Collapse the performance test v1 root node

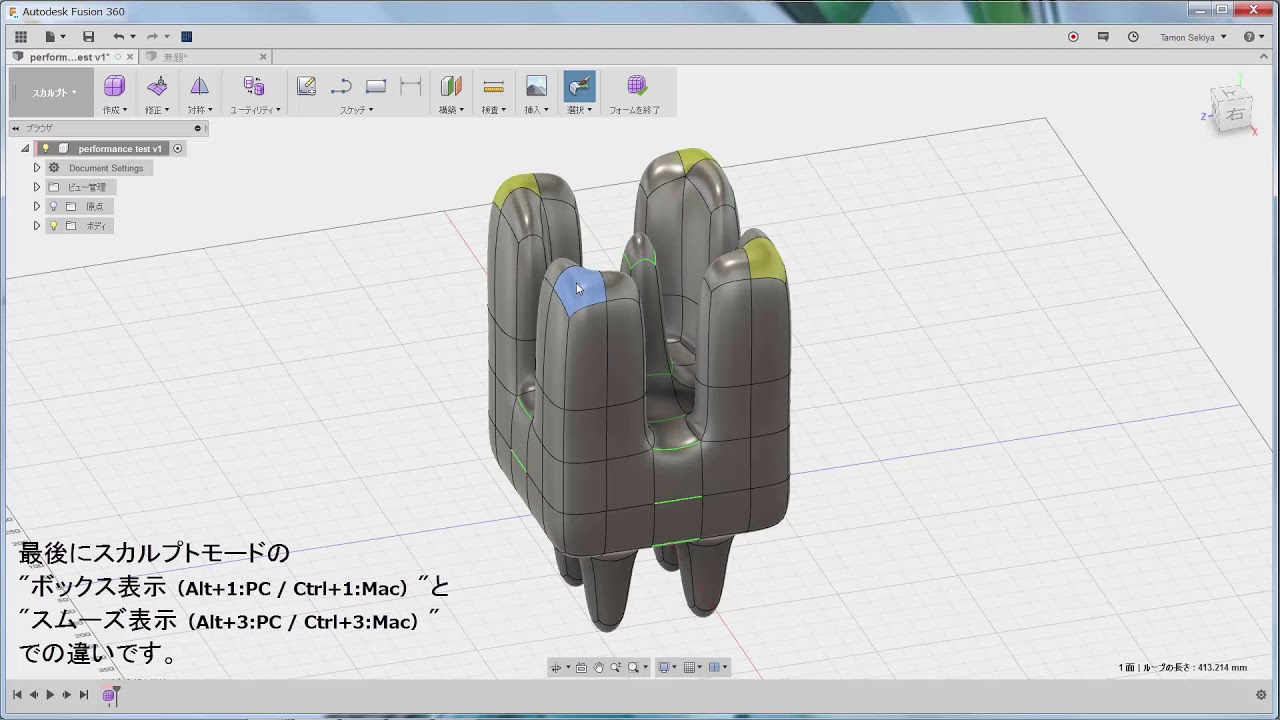(25, 148)
